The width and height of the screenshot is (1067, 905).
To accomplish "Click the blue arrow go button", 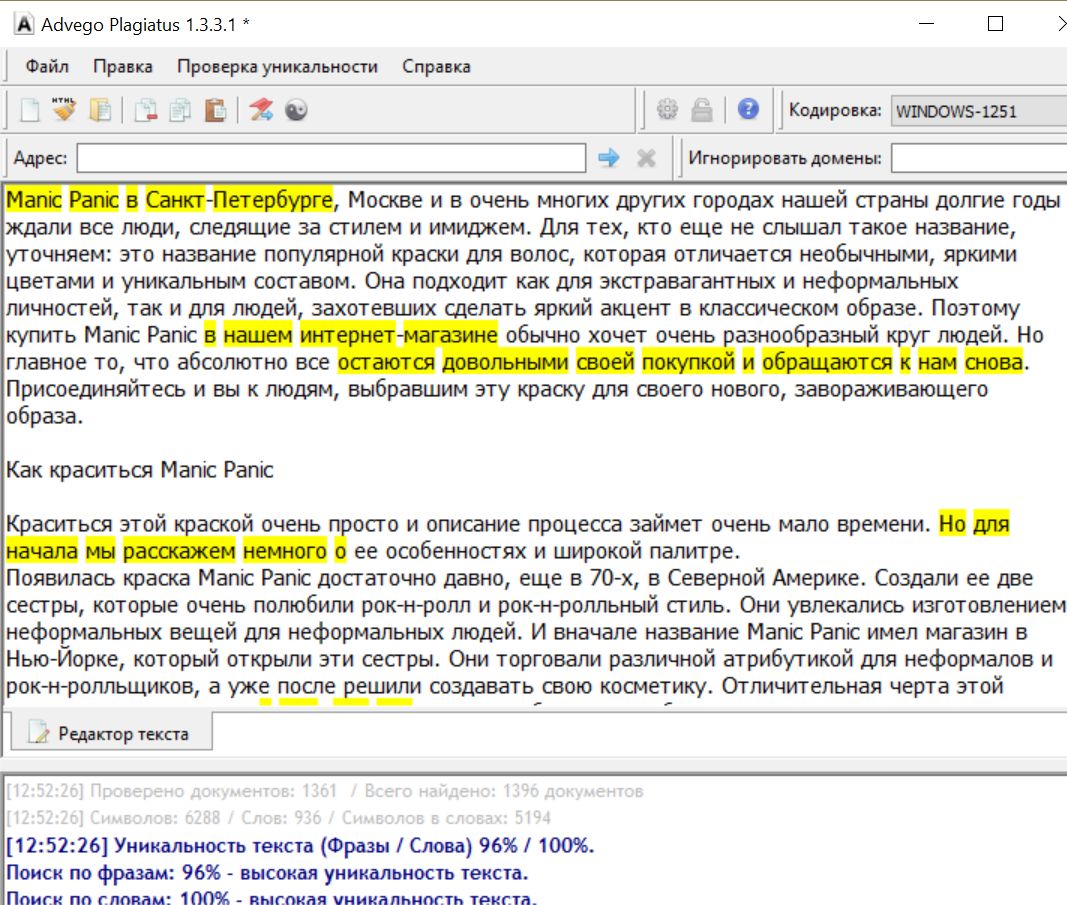I will pos(609,158).
